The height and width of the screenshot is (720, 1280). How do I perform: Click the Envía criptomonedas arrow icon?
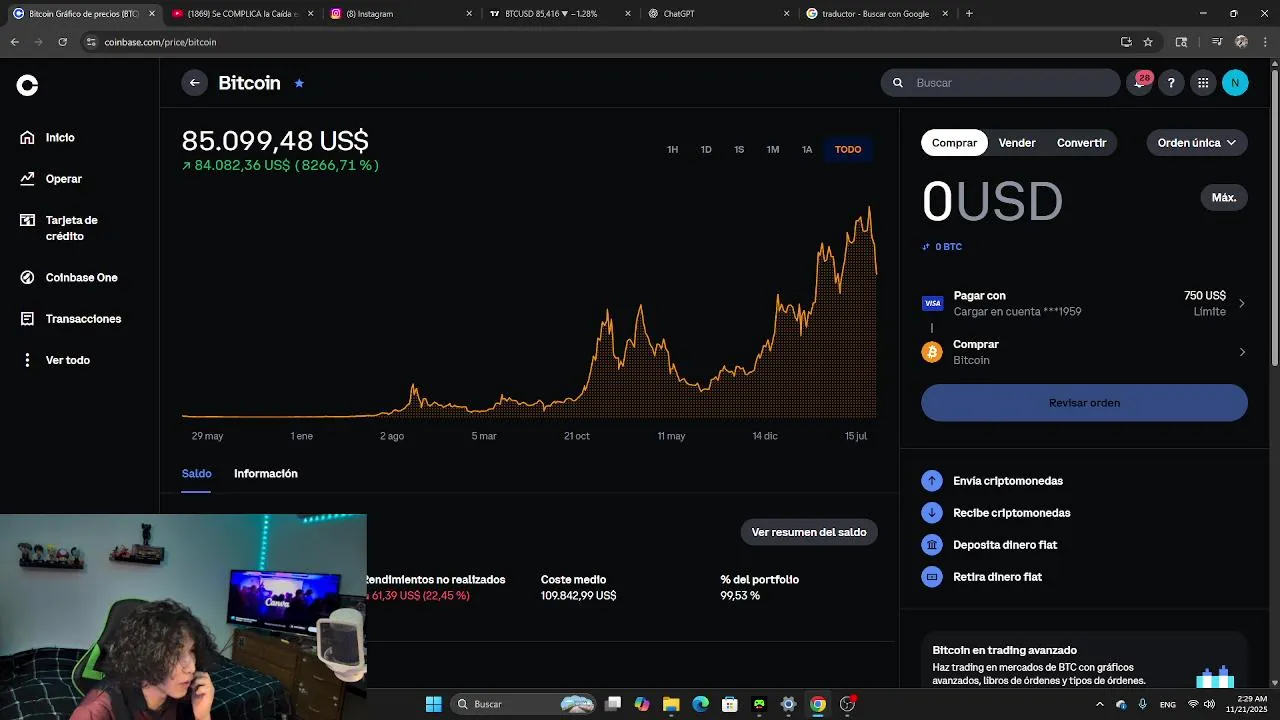coord(932,481)
